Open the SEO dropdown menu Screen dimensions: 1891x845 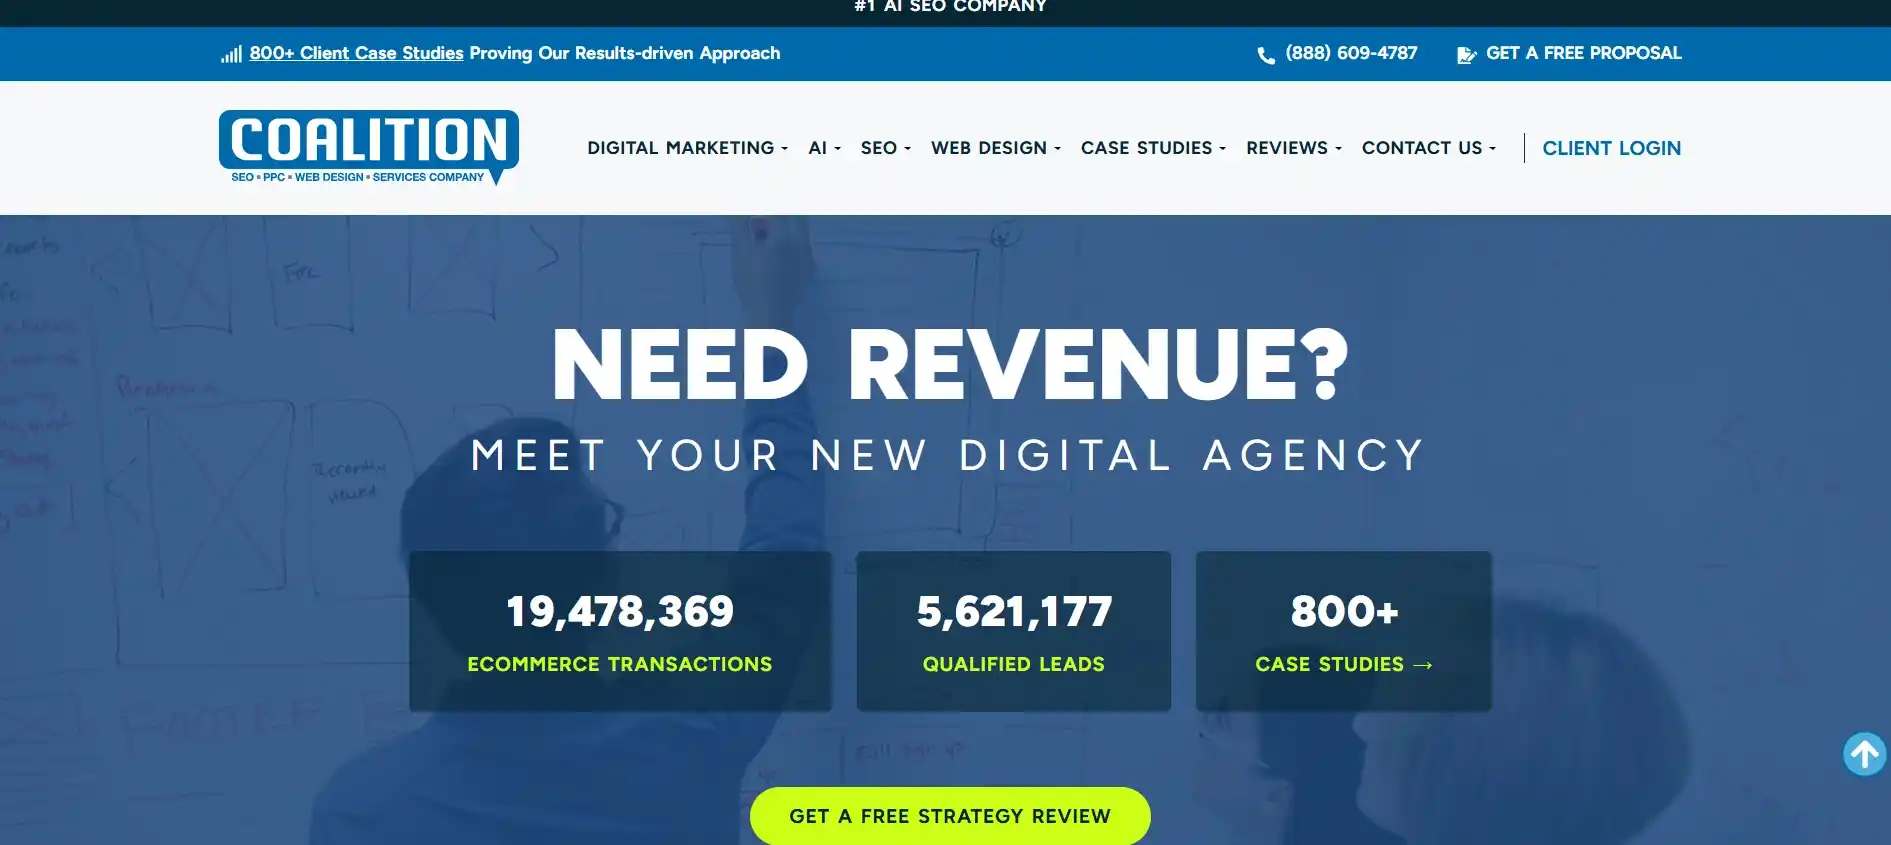coord(885,148)
